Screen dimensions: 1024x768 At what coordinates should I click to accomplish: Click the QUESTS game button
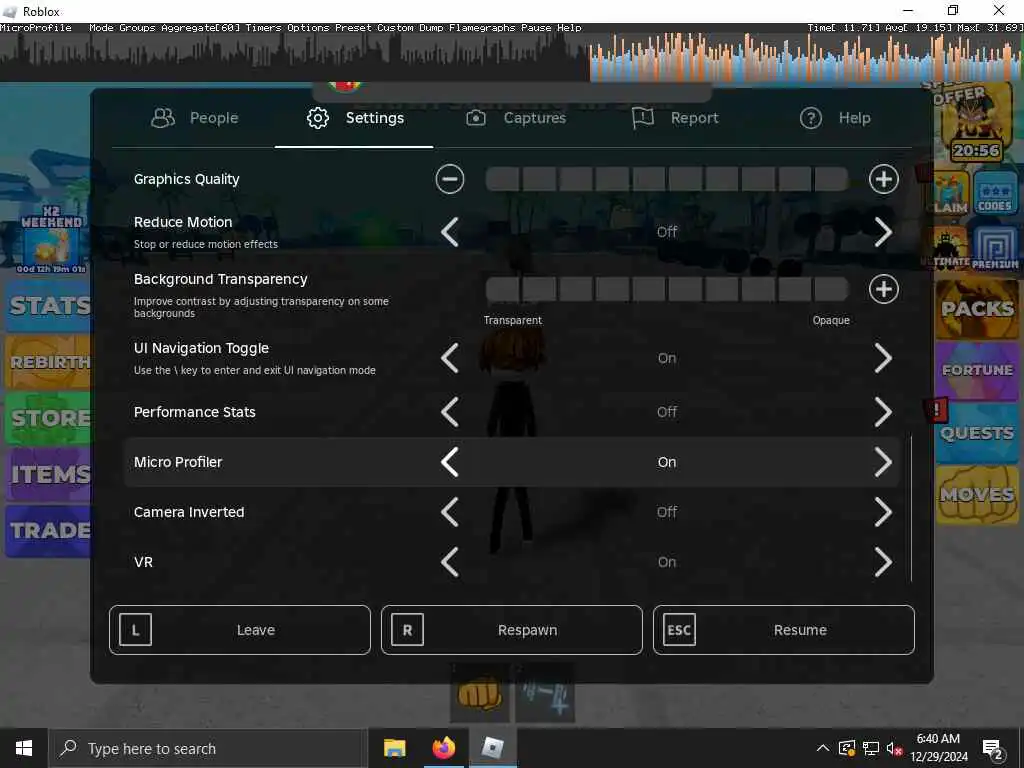[977, 432]
